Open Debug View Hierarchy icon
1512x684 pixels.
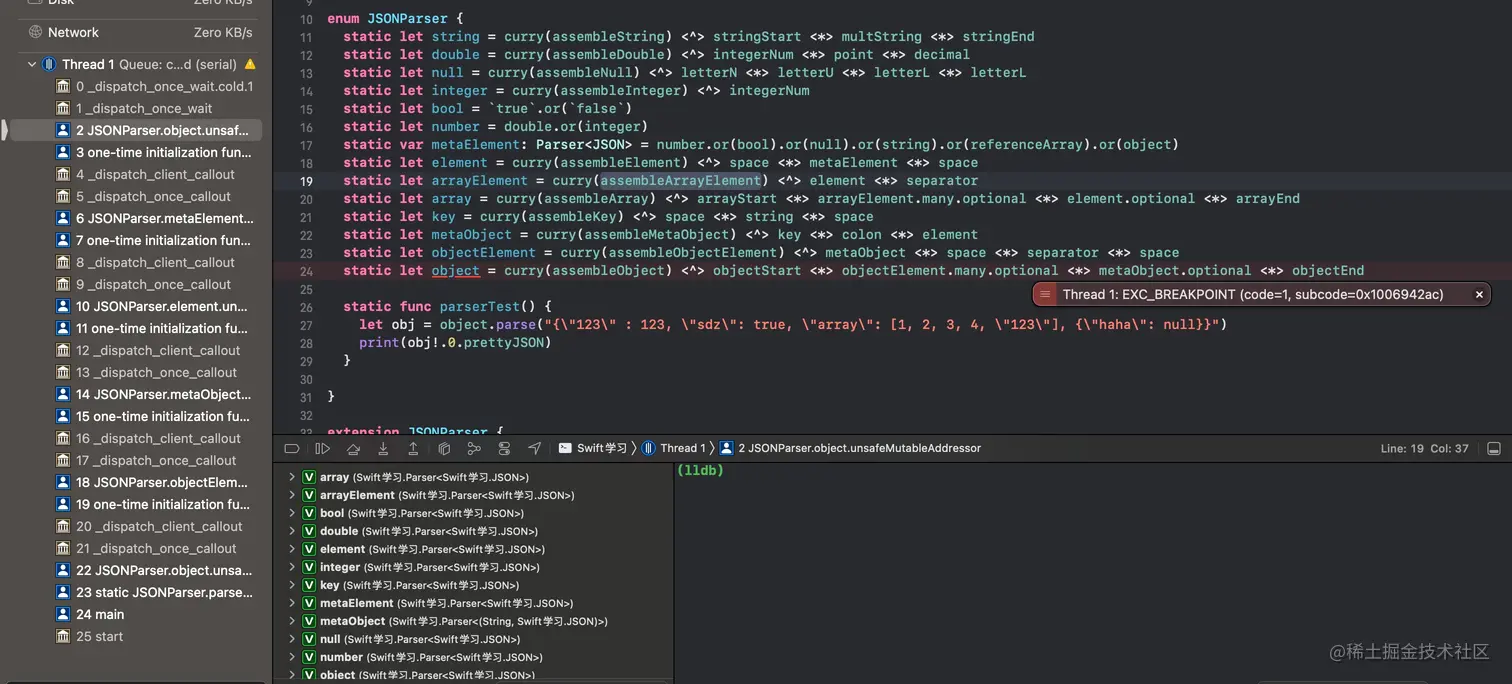(444, 449)
